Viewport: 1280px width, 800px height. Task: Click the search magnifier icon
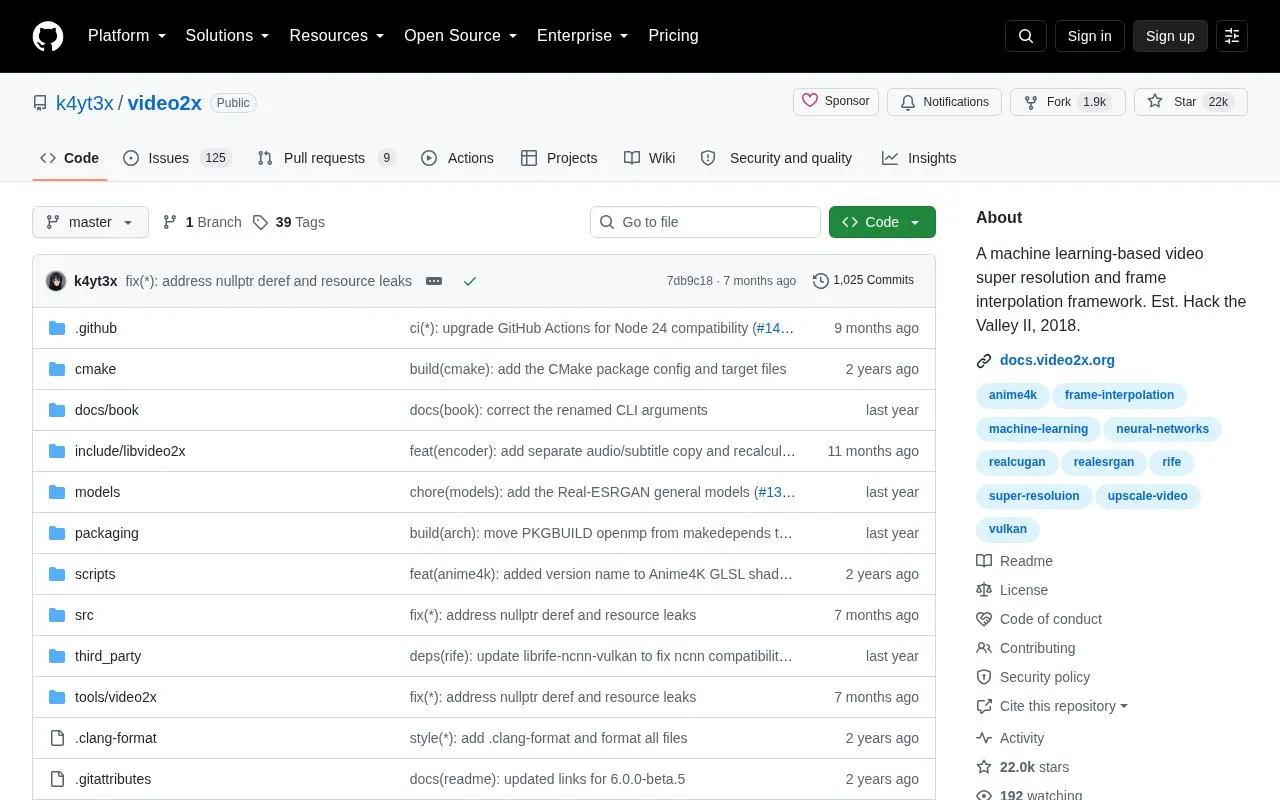(x=1026, y=36)
